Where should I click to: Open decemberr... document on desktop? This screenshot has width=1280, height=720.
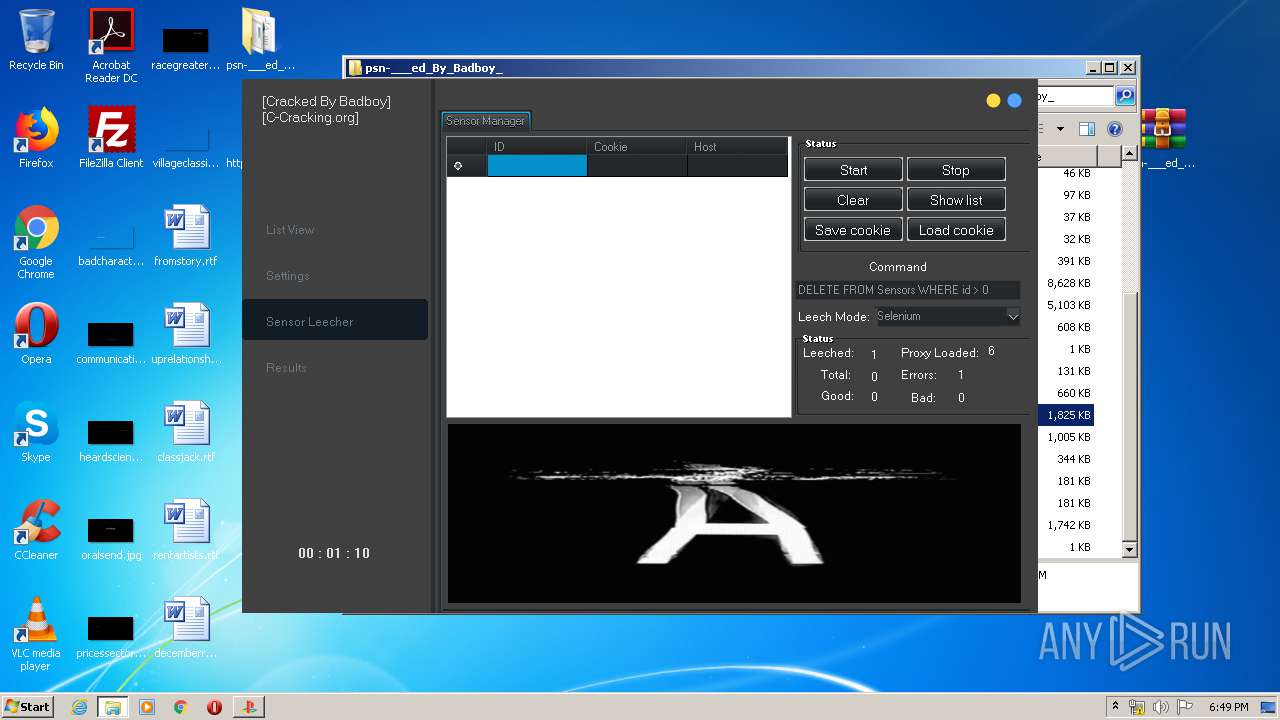[x=186, y=627]
